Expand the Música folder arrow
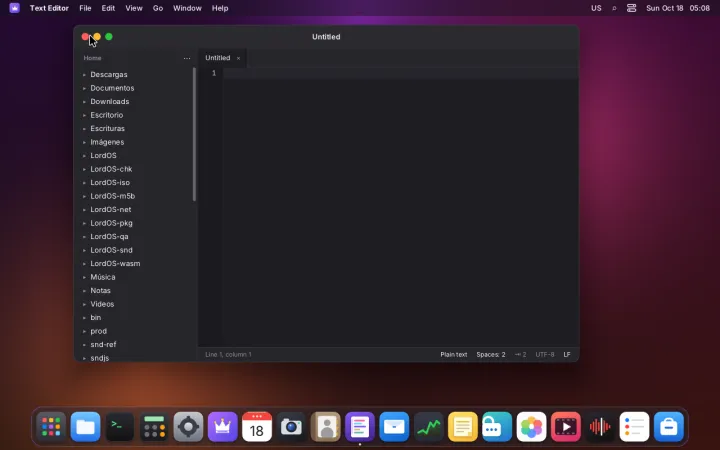The image size is (720, 450). pyautogui.click(x=84, y=277)
